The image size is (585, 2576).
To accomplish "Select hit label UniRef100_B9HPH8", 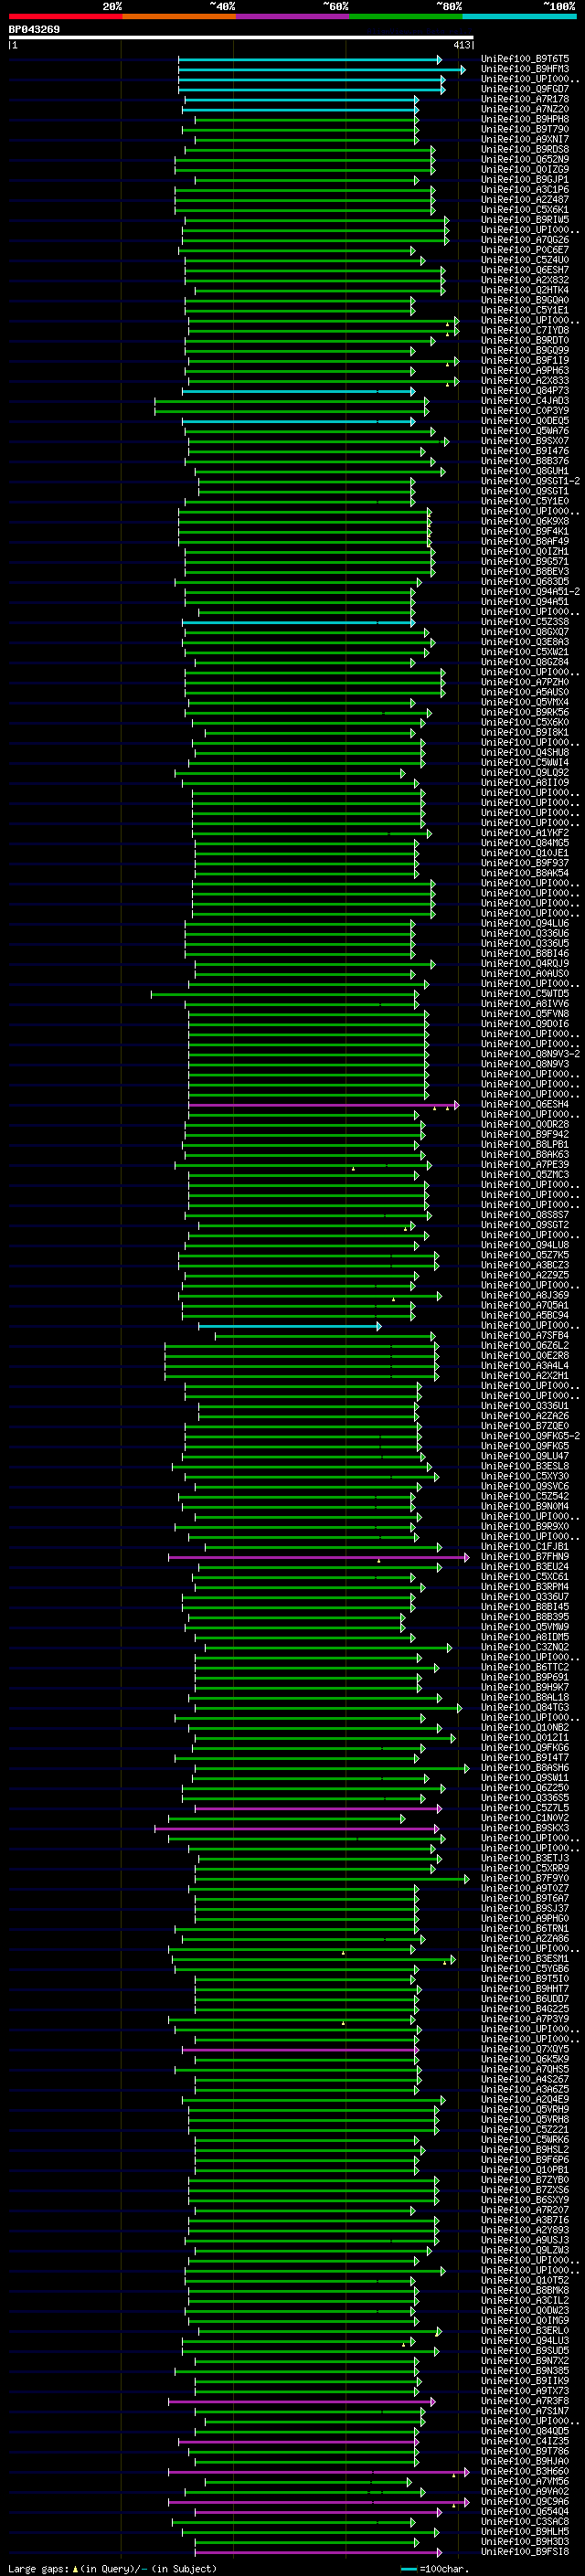I will coord(525,119).
